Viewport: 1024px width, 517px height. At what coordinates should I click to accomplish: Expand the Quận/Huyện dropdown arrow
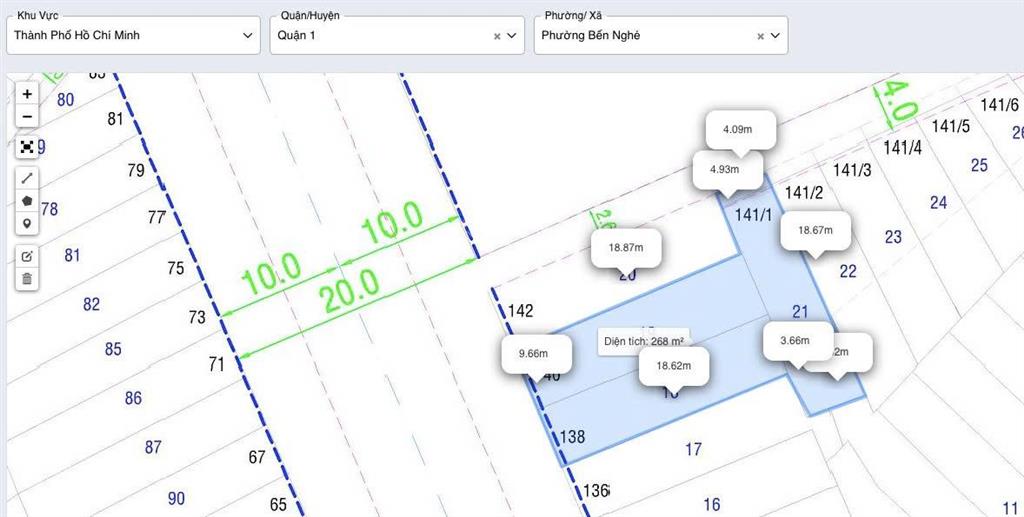[512, 35]
